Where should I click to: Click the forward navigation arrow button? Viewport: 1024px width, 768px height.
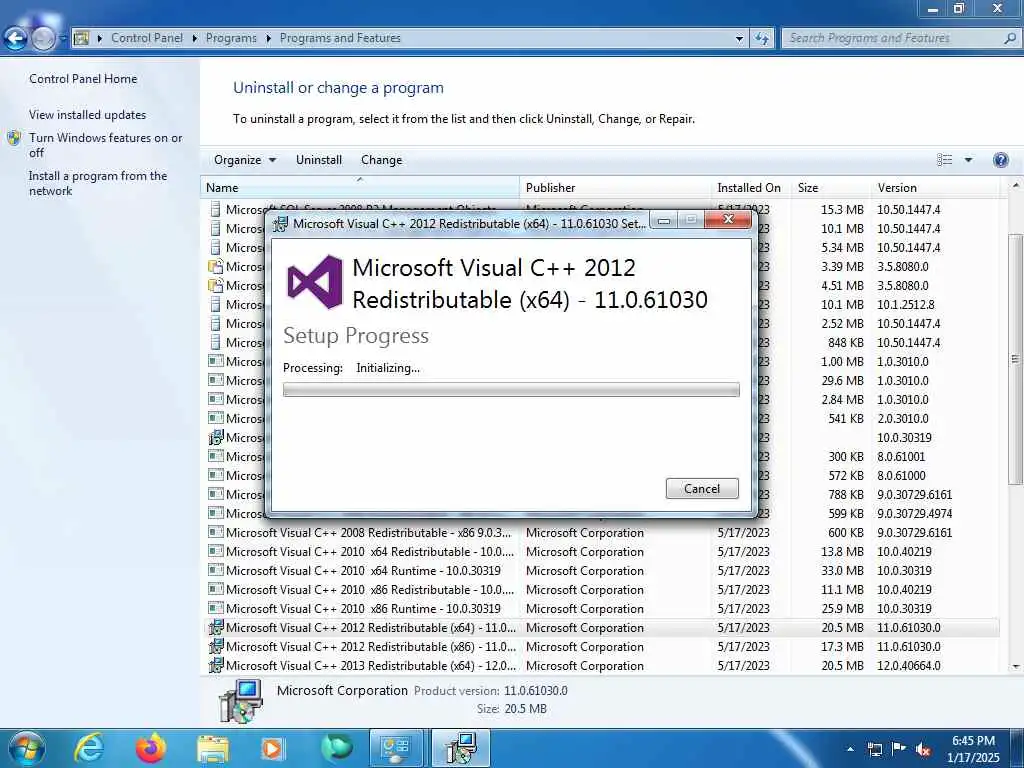[x=43, y=39]
